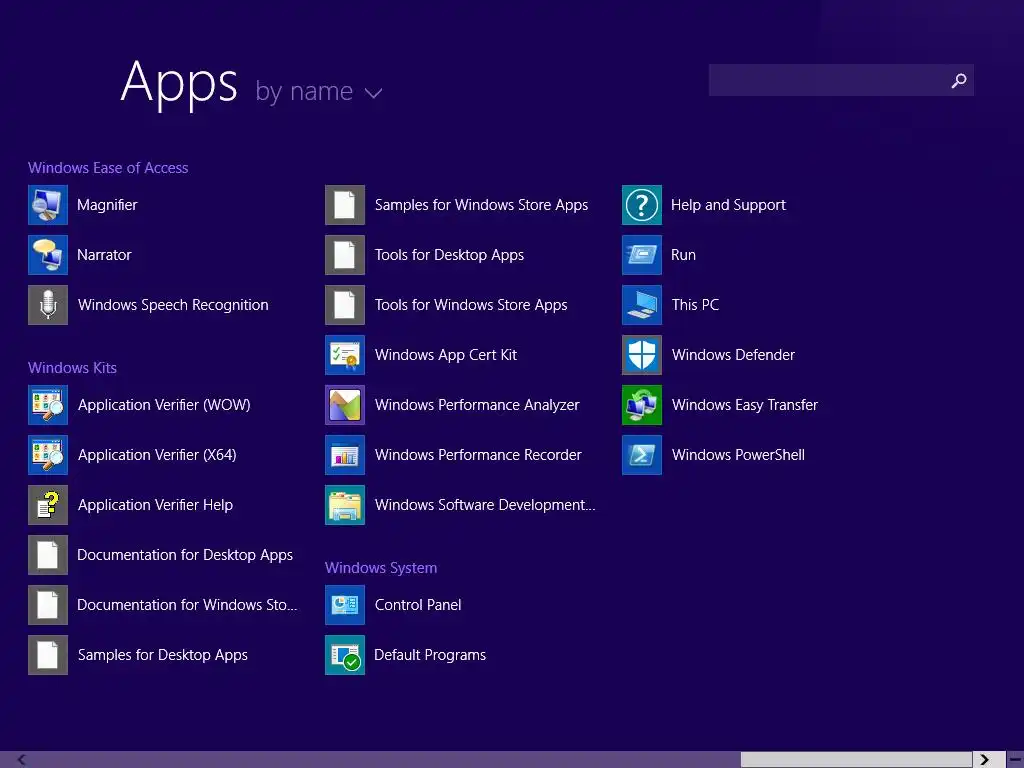
Task: Click 'Windows Speech Recognition' text
Action: coord(173,305)
